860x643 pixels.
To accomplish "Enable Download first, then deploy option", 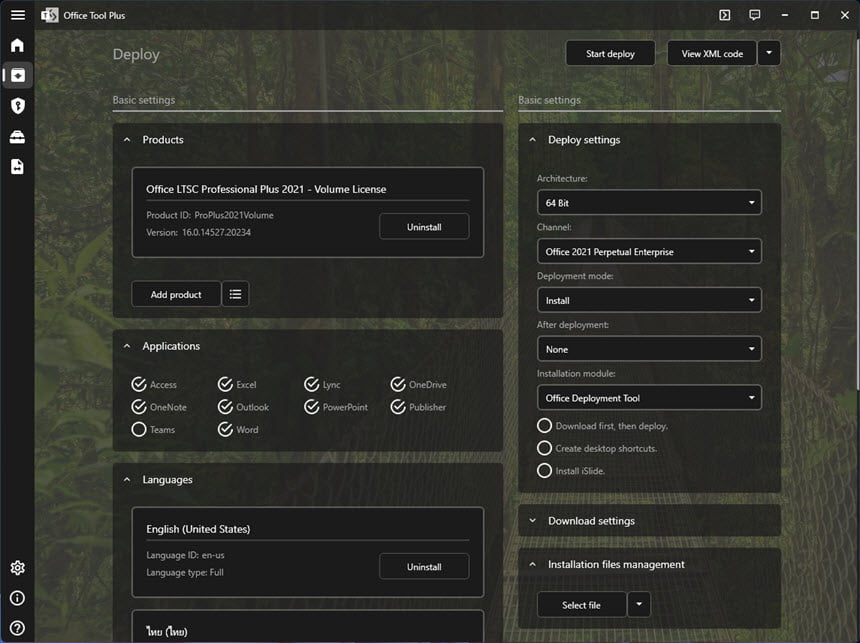I will click(x=602, y=426).
